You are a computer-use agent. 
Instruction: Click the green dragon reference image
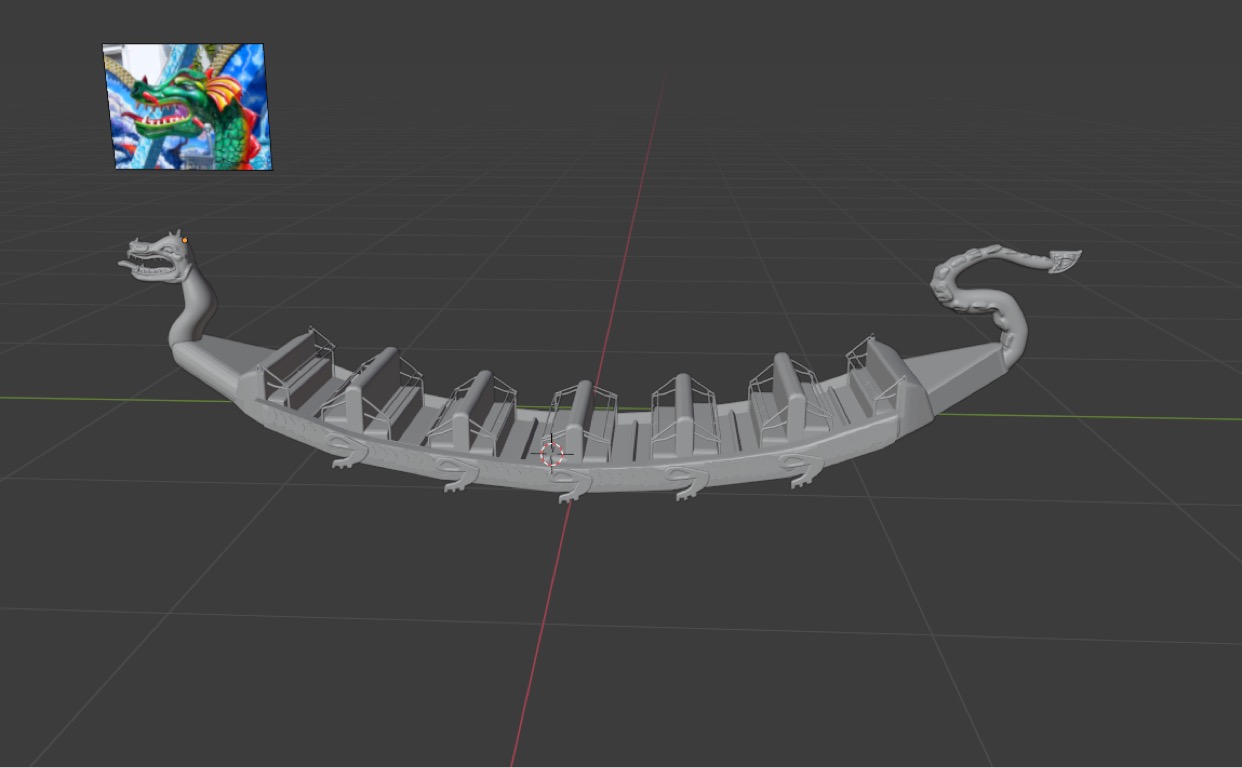(x=187, y=106)
